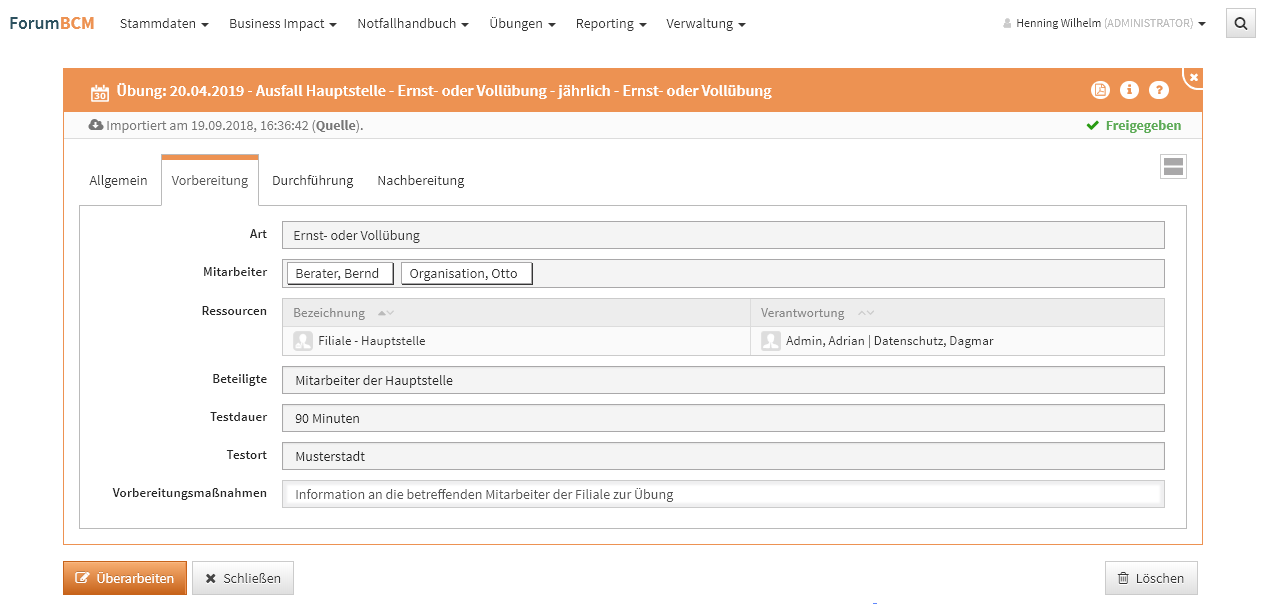Click the Beteiligte field
Image resolution: width=1270 pixels, height=604 pixels.
723,380
